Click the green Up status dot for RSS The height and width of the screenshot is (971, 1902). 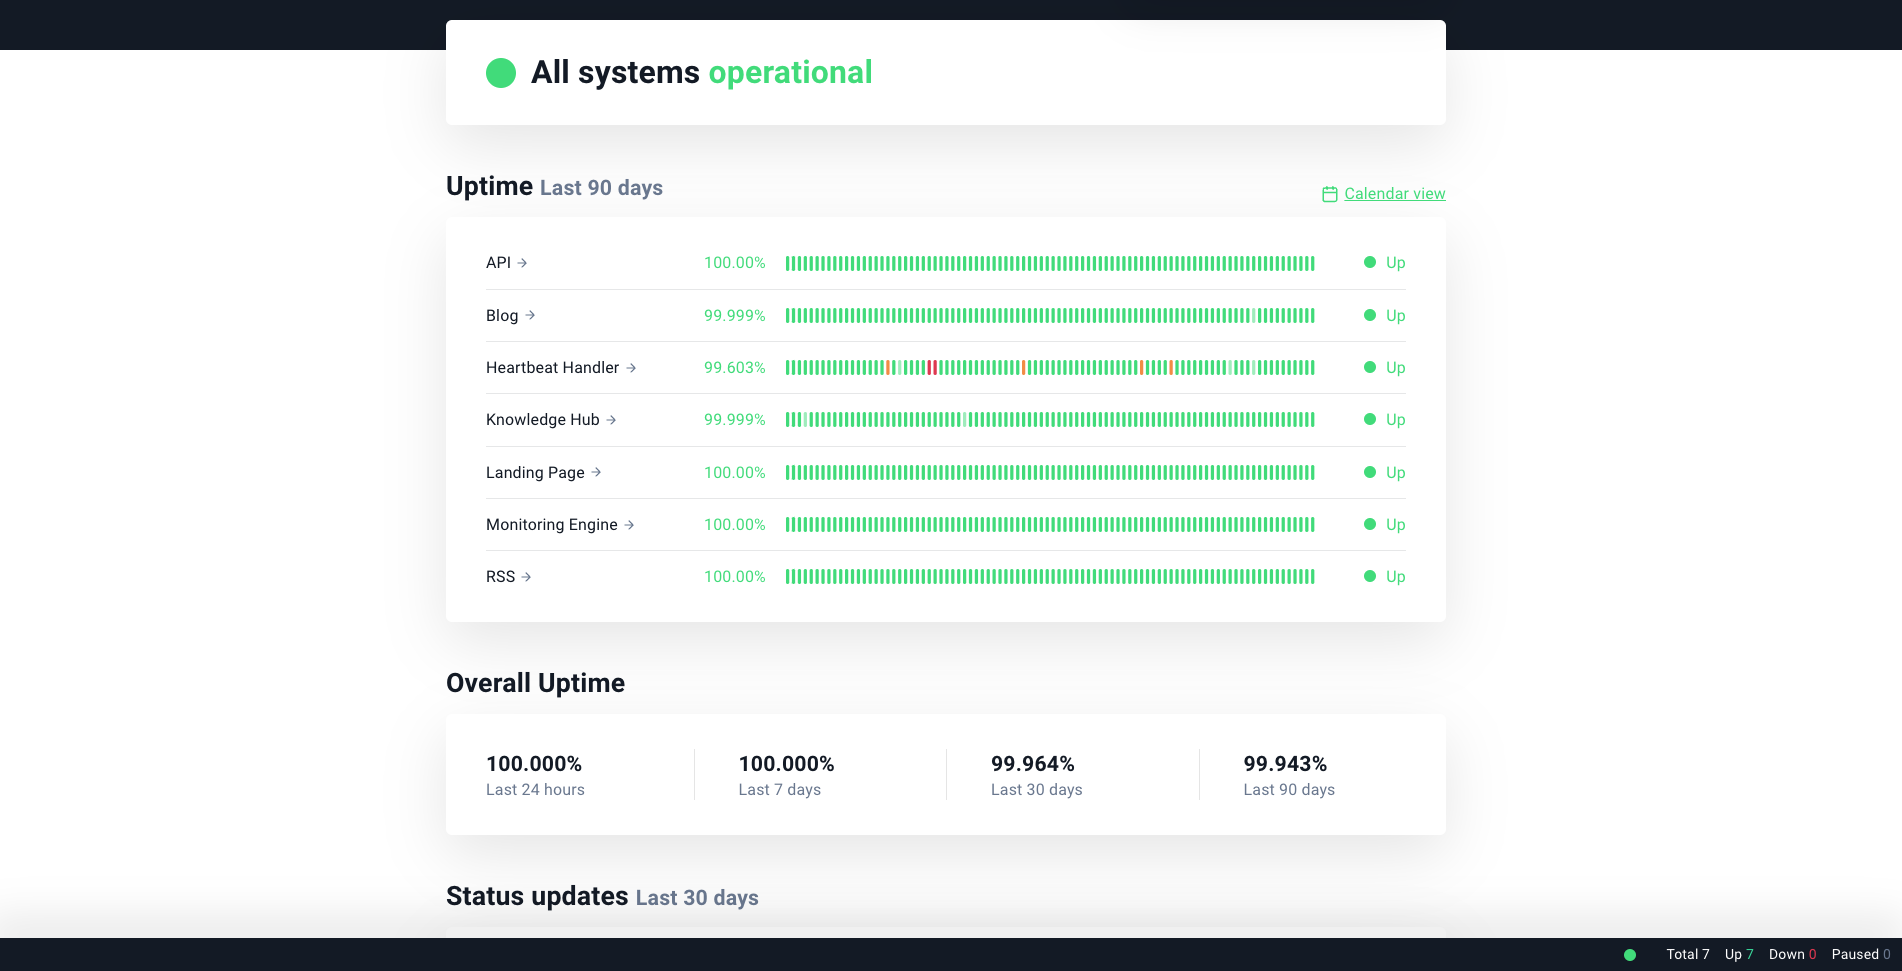(1369, 577)
